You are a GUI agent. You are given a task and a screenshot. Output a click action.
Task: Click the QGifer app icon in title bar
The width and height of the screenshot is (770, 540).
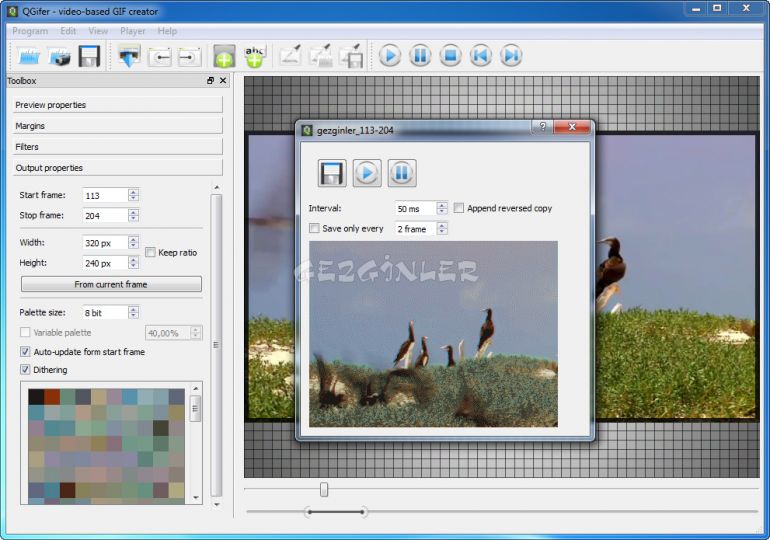(12, 11)
